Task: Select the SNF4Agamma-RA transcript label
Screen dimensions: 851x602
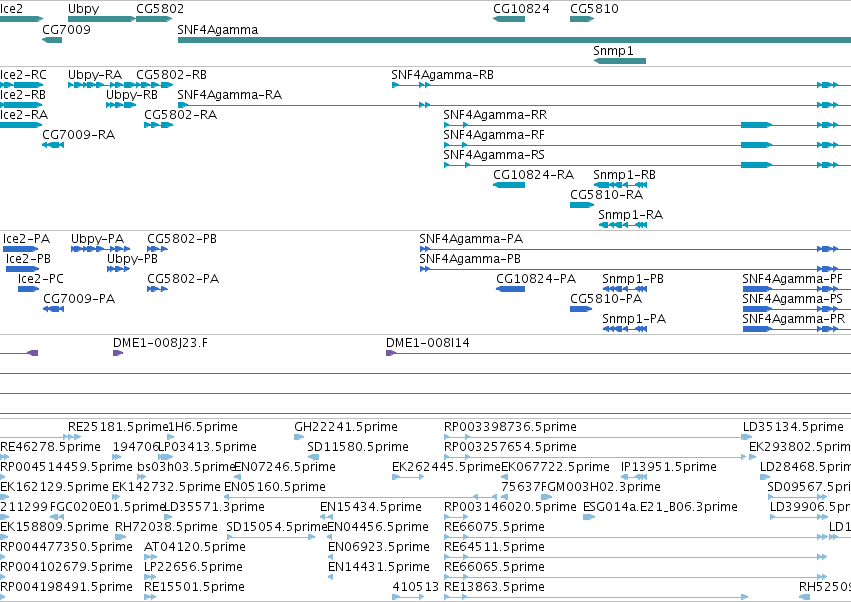Action: (x=230, y=94)
